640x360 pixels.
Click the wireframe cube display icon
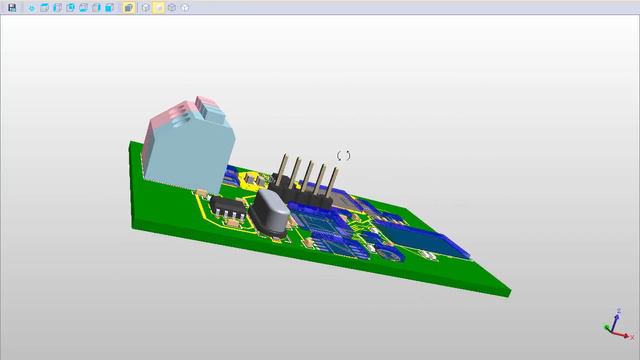145,7
